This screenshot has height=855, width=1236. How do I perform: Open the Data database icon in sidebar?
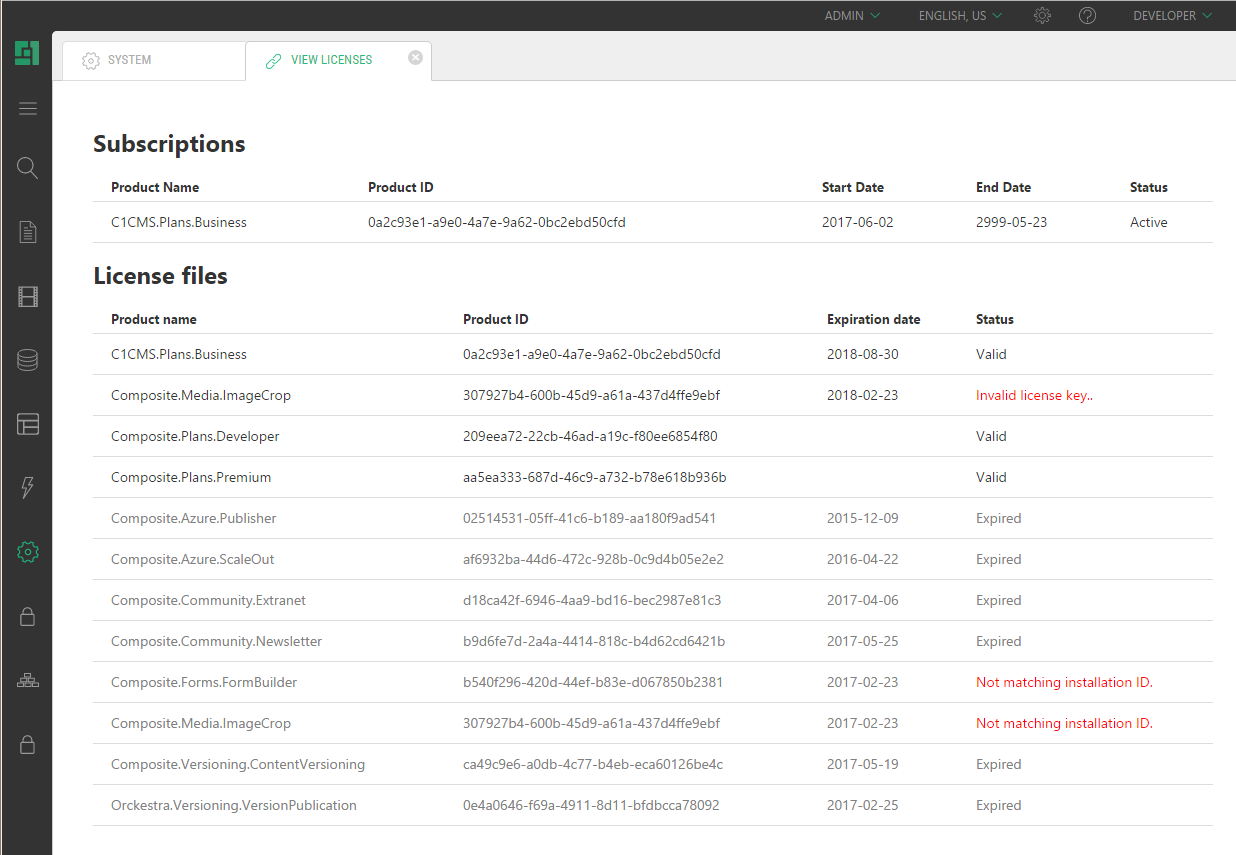[28, 360]
